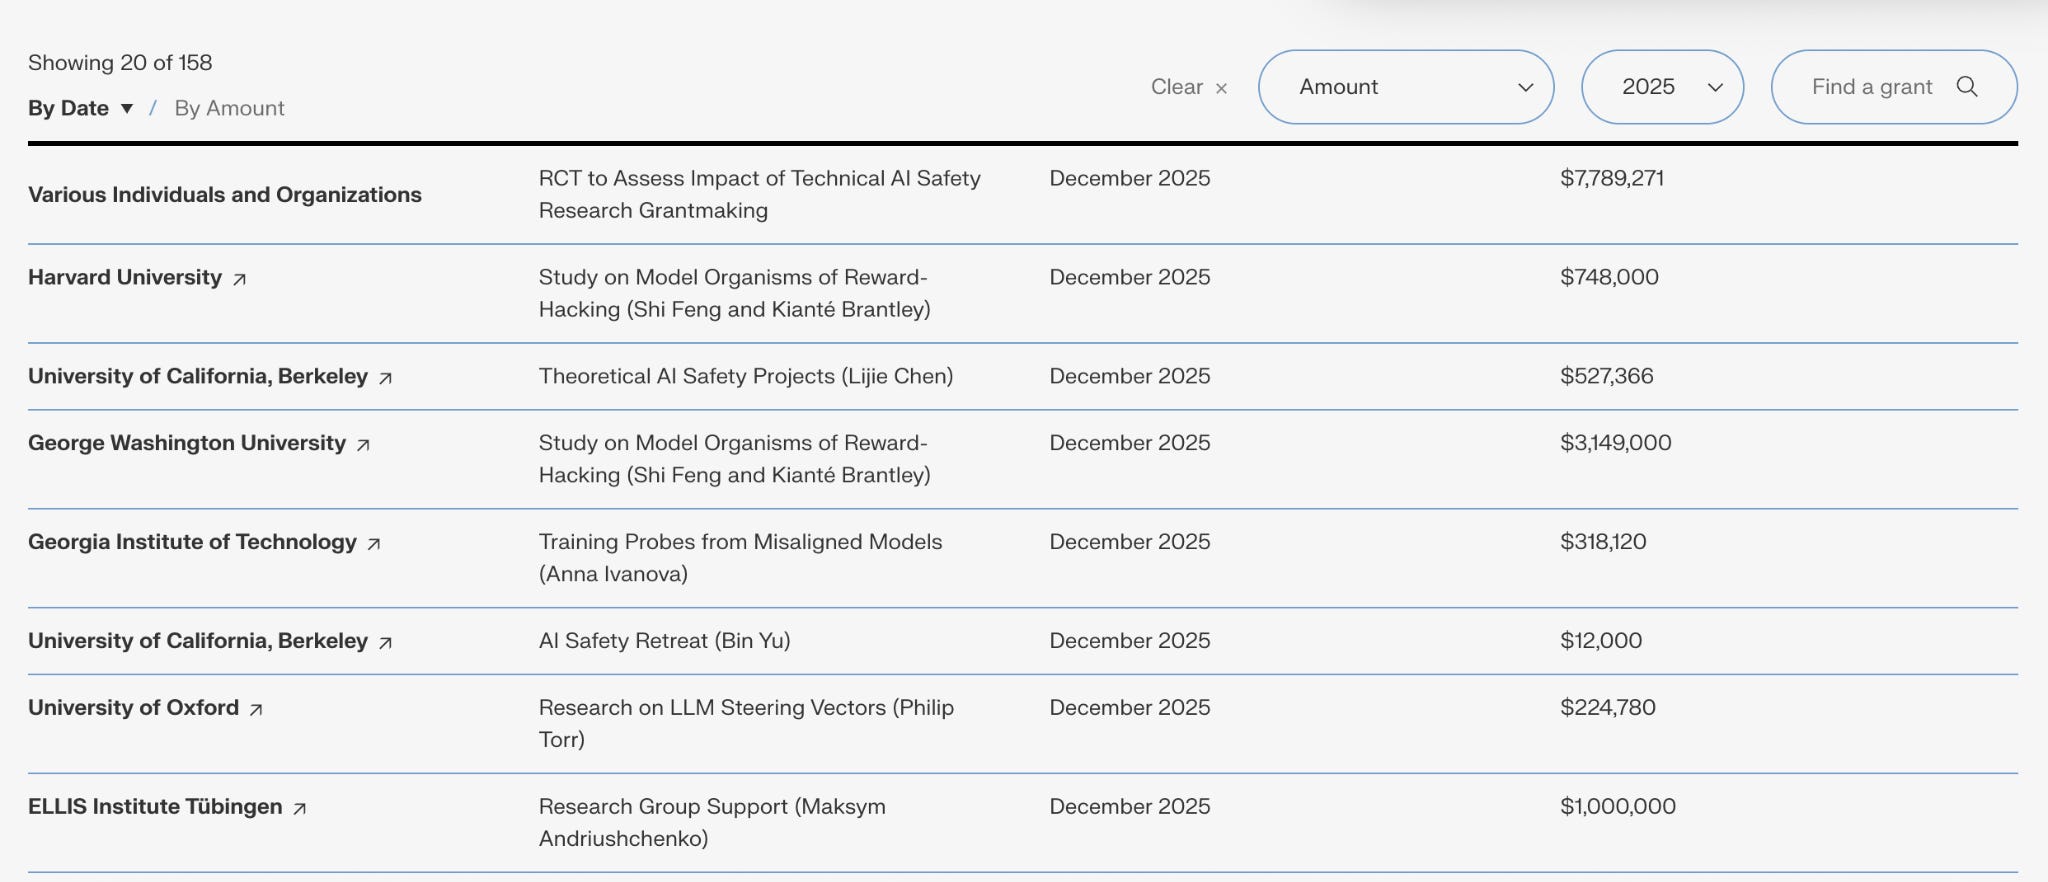
Task: Click 'AI Safety Retreat (Bin Yu)' text
Action: [x=665, y=640]
